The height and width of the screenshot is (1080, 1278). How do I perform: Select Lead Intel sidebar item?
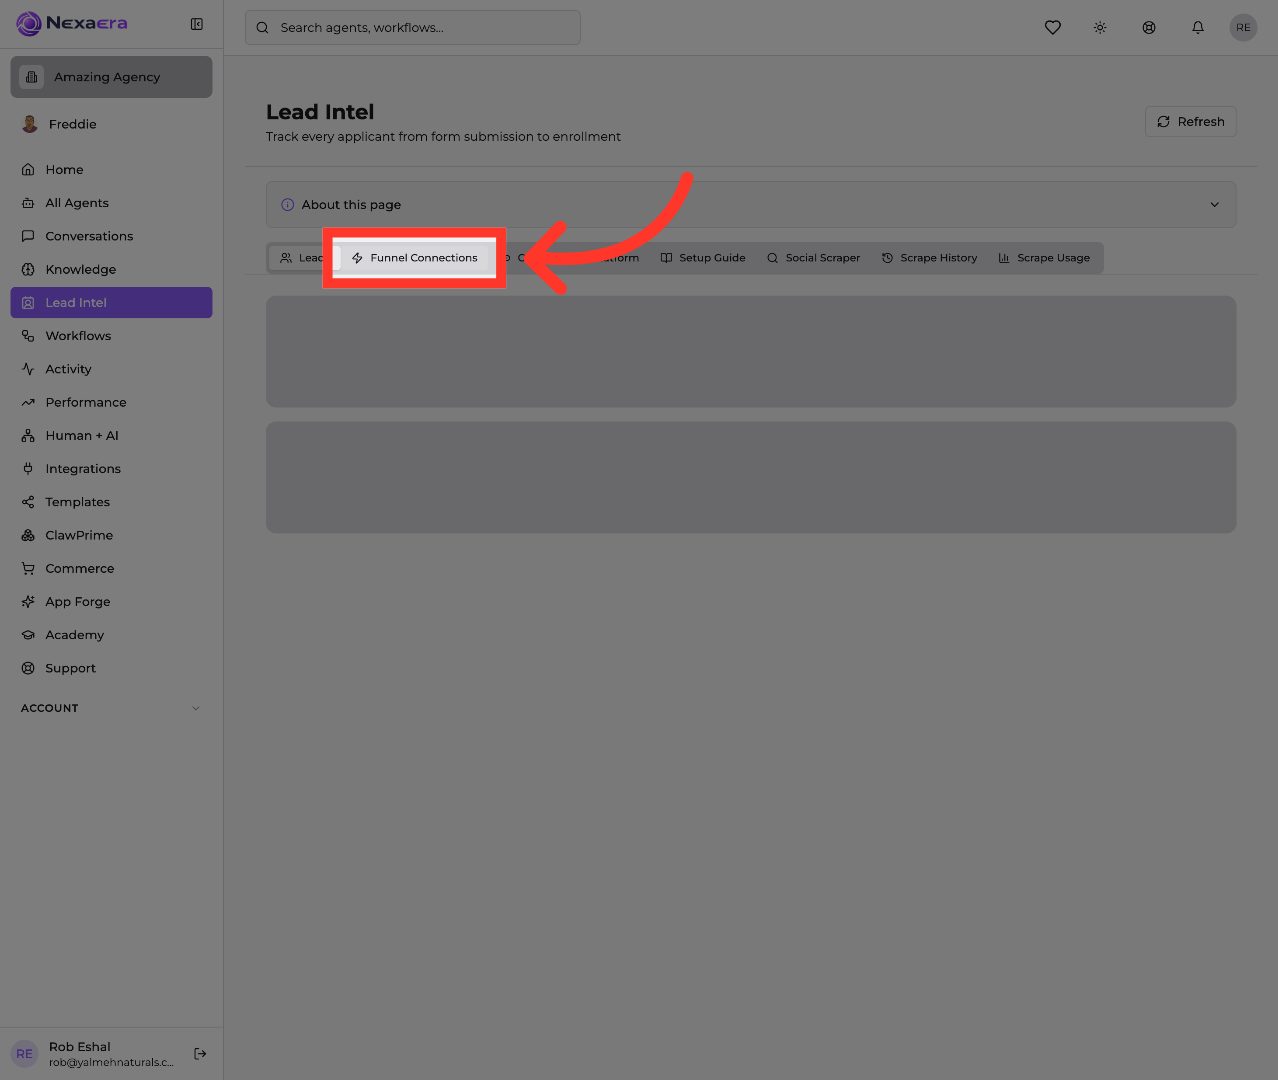click(111, 302)
